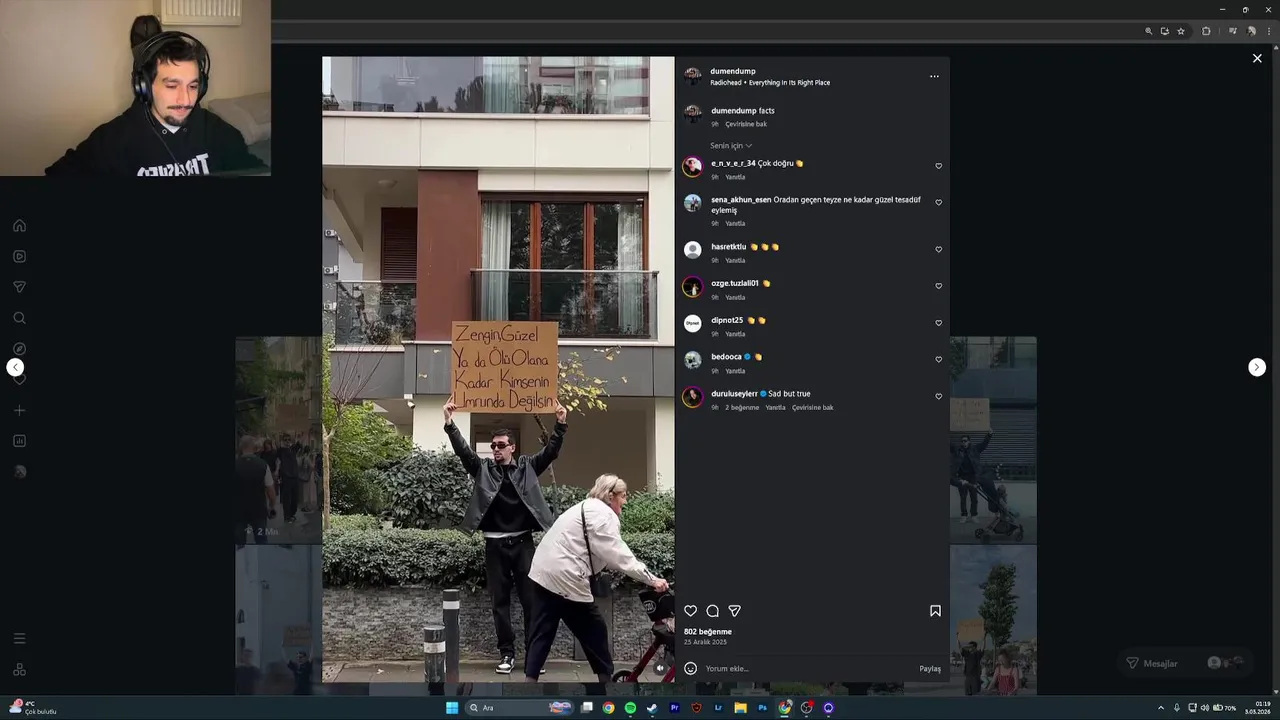
Task: Go to the next post arrow
Action: point(1257,367)
